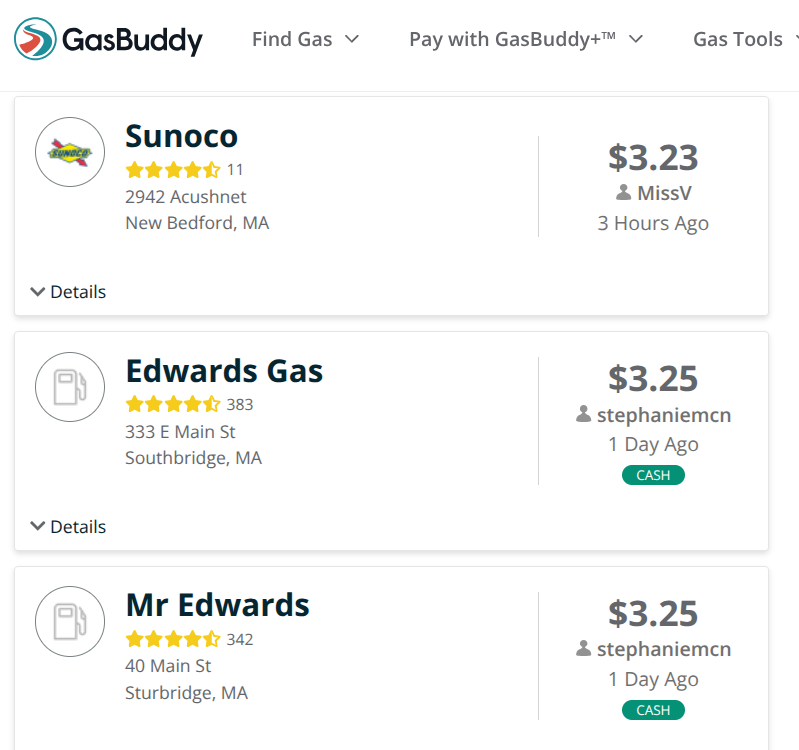This screenshot has width=799, height=750.
Task: Click the user icon beside MissV
Action: click(x=623, y=193)
